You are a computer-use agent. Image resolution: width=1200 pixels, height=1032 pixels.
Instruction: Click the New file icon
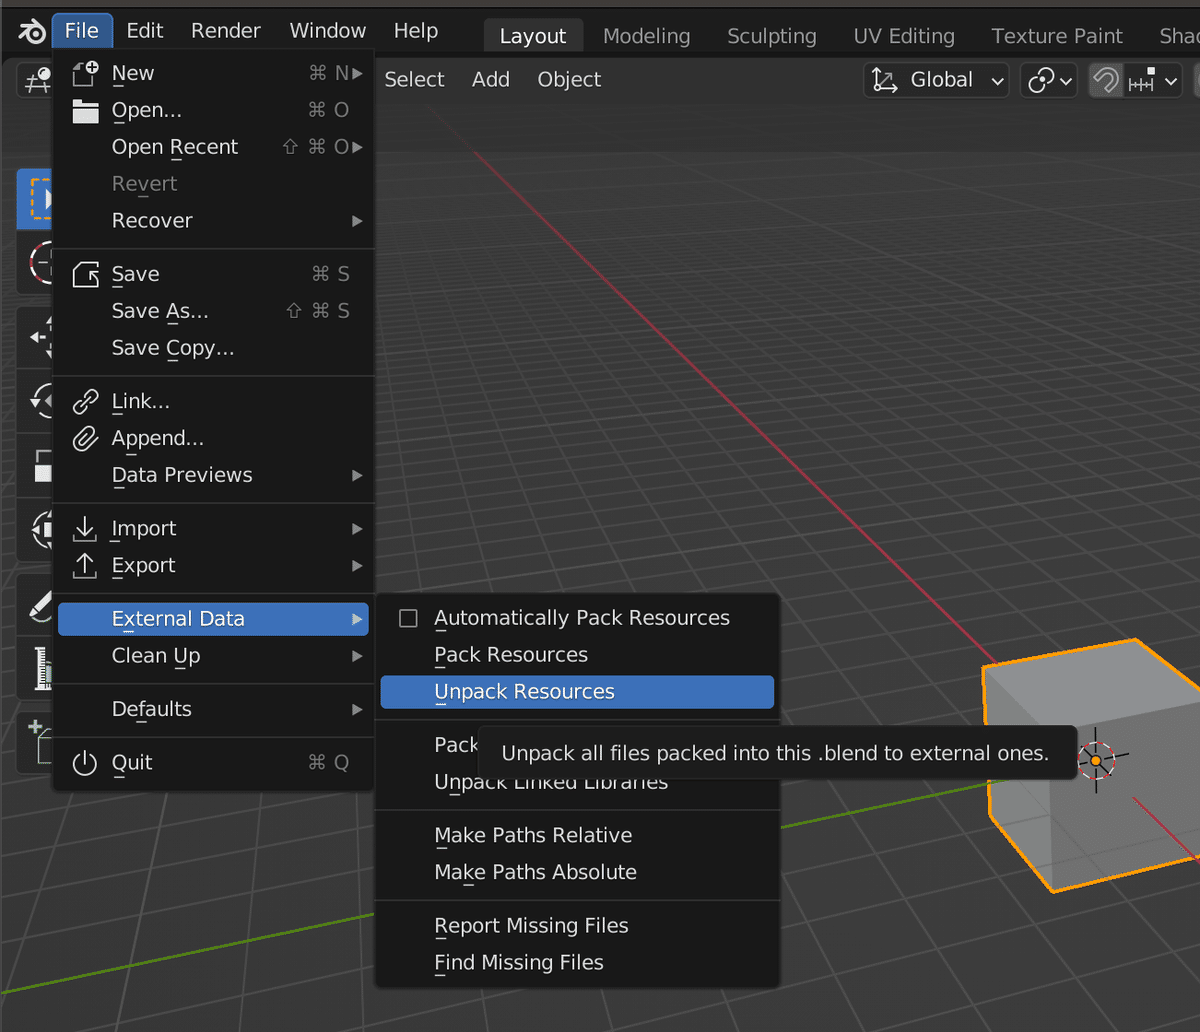pos(86,73)
